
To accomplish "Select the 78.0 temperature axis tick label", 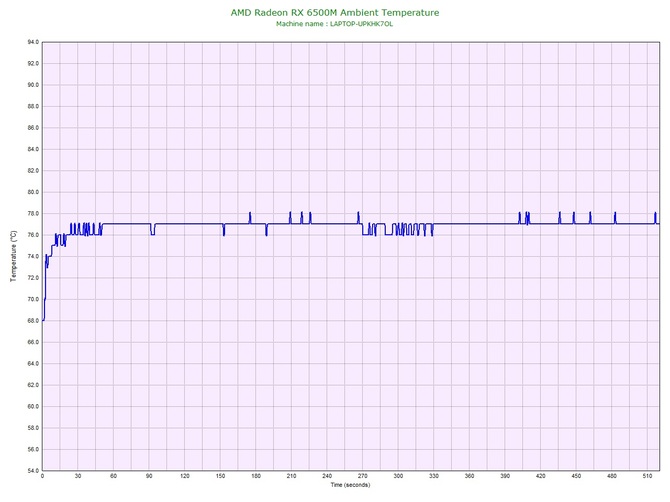I will click(x=33, y=213).
